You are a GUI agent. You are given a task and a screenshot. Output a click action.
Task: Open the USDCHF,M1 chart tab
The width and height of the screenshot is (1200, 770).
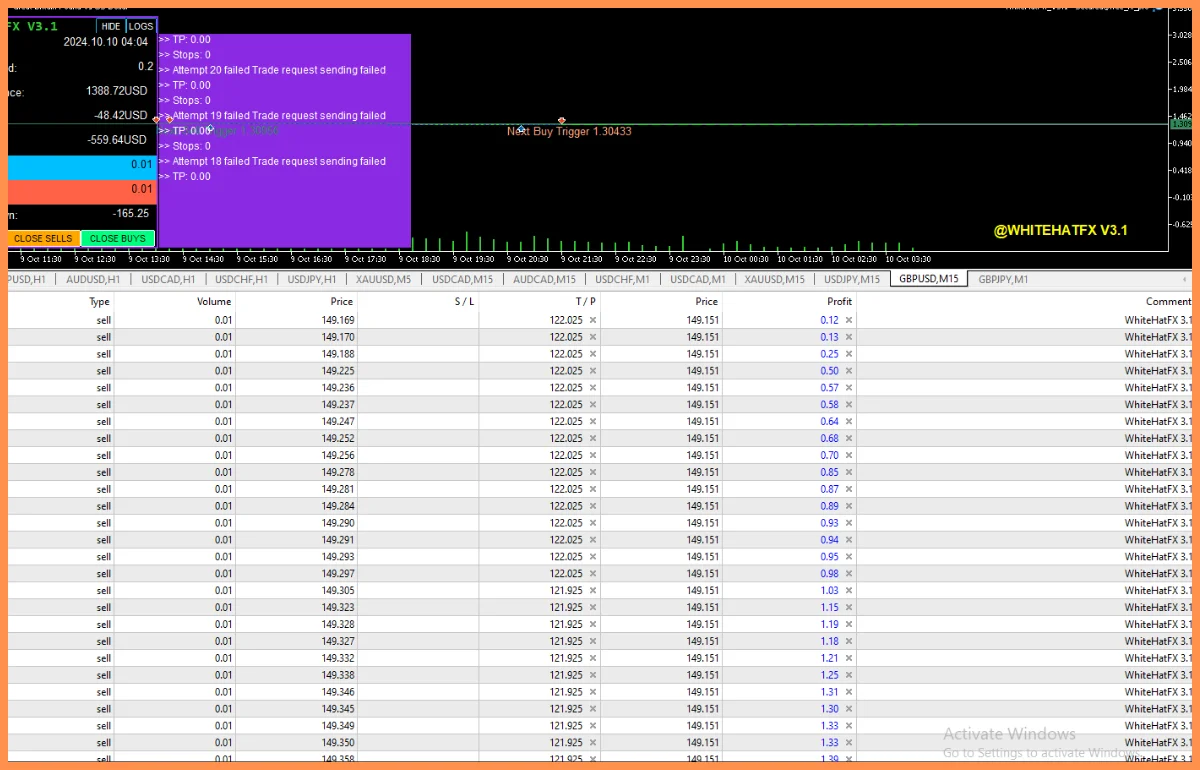click(622, 279)
